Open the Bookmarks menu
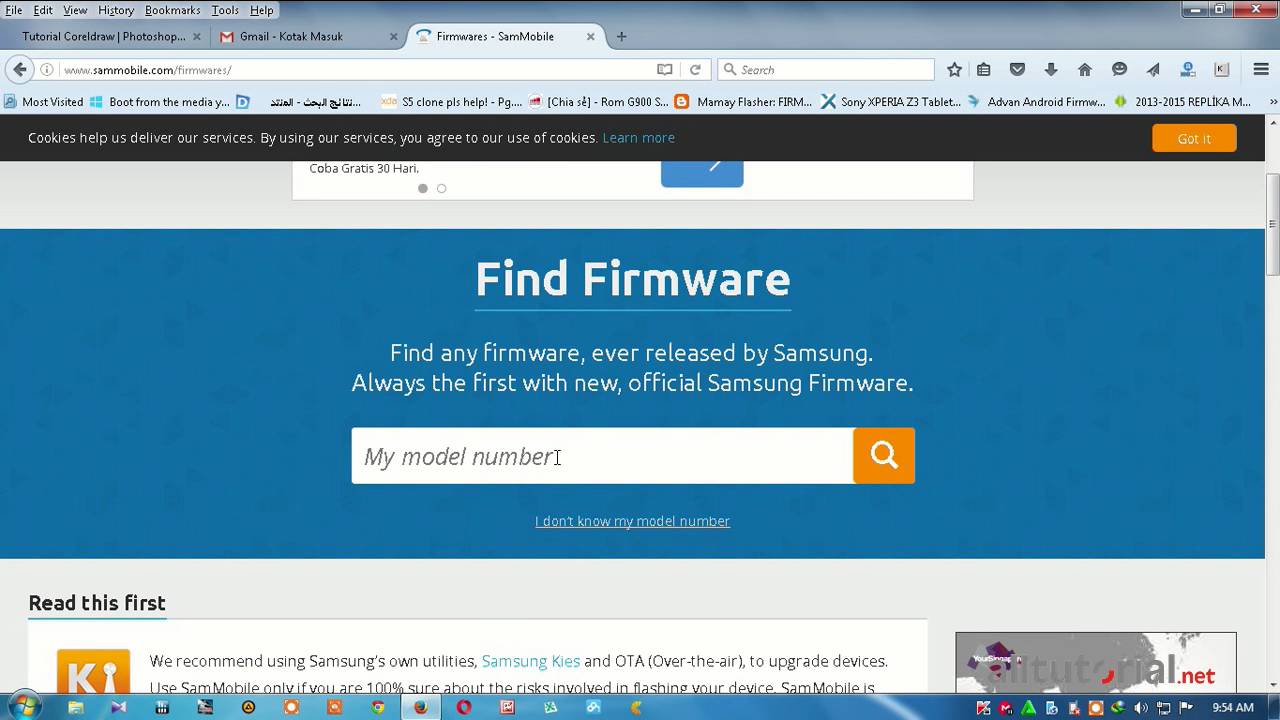The height and width of the screenshot is (720, 1280). (x=172, y=10)
